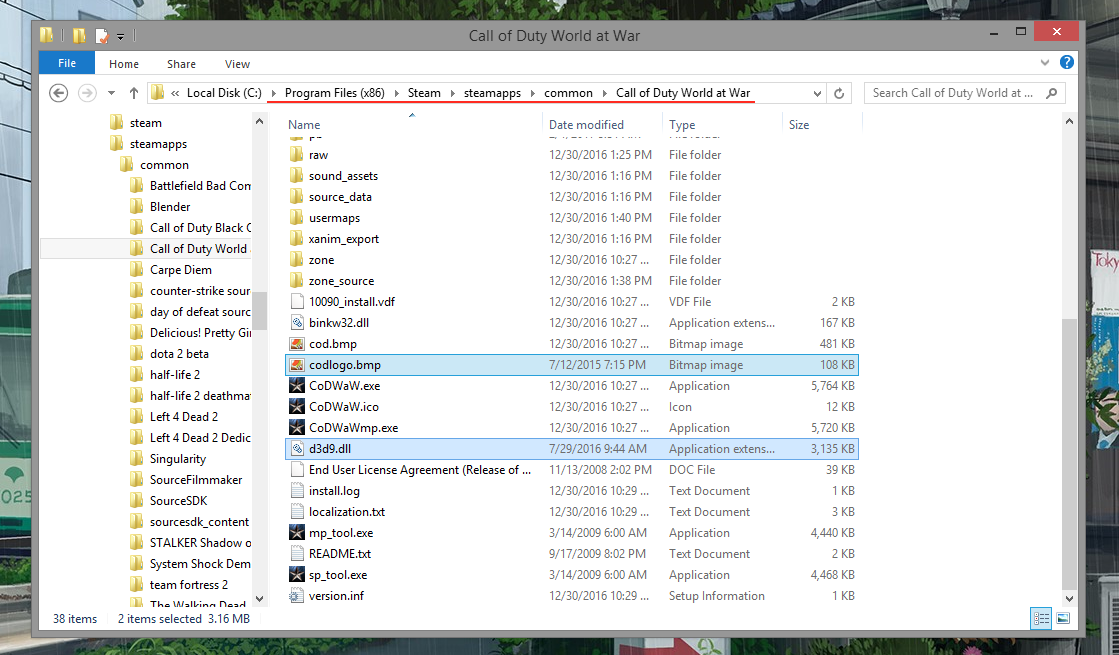Image resolution: width=1119 pixels, height=655 pixels.
Task: Select the codlogo.bmp image icon
Action: click(297, 365)
